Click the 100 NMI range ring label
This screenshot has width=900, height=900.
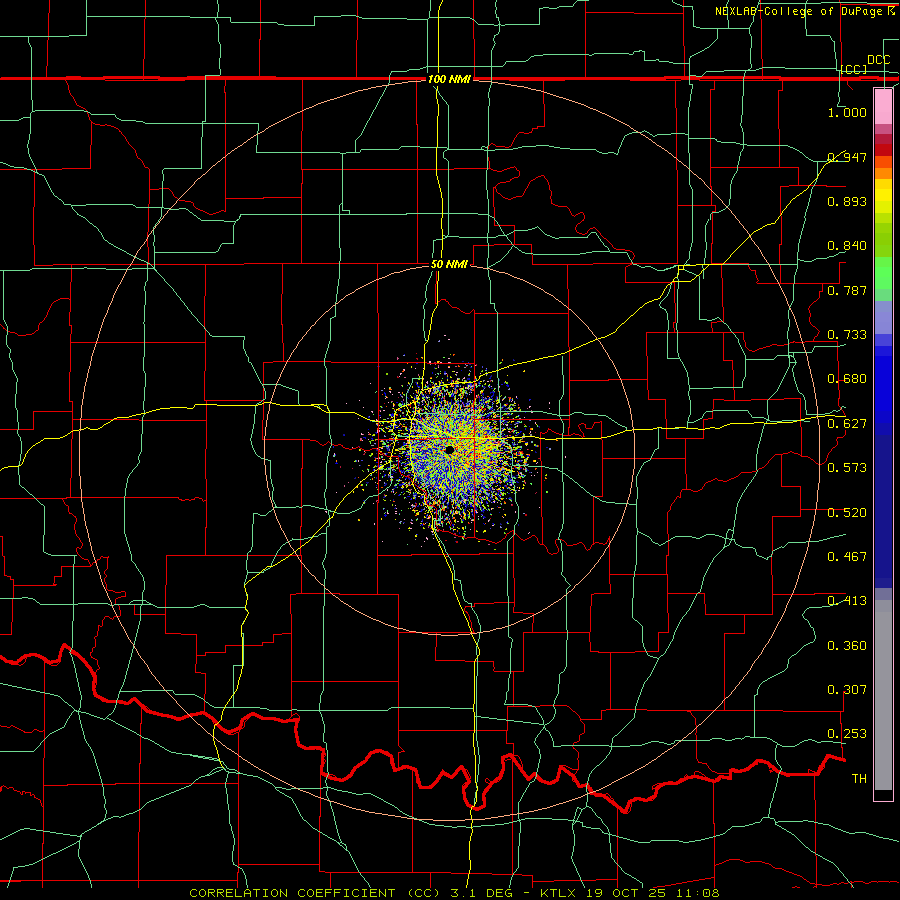point(449,79)
